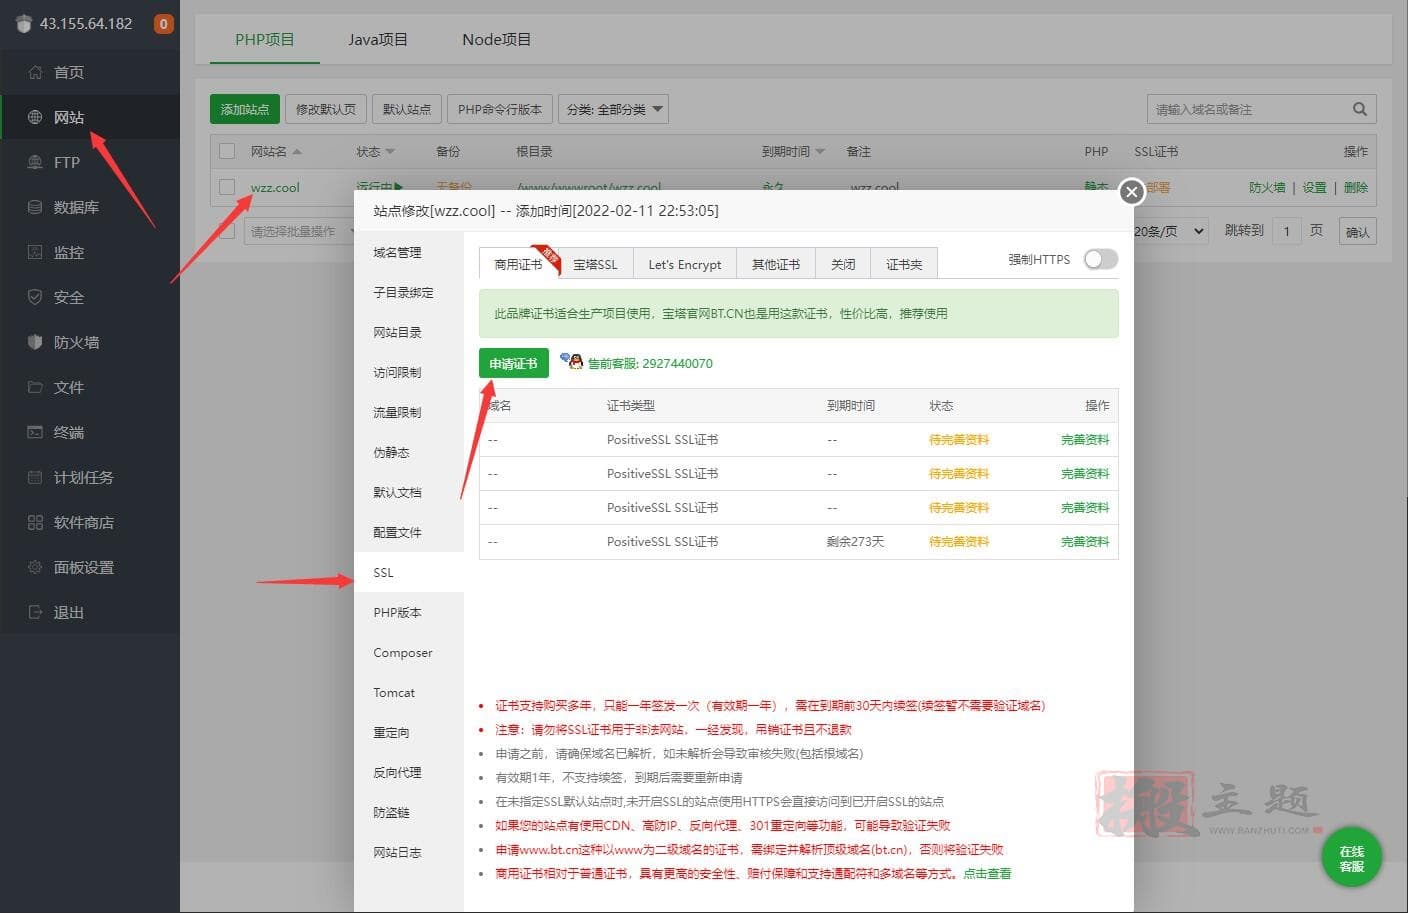Check the wzz.cool row checkbox

(x=227, y=187)
